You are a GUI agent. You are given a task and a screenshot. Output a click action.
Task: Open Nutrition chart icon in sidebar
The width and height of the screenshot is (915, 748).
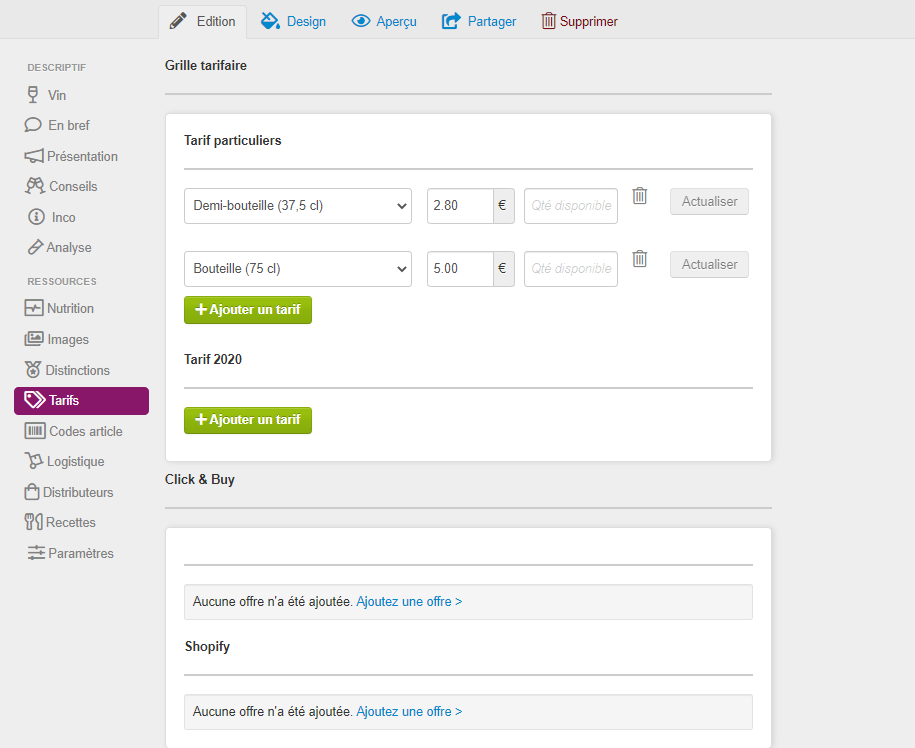(34, 307)
